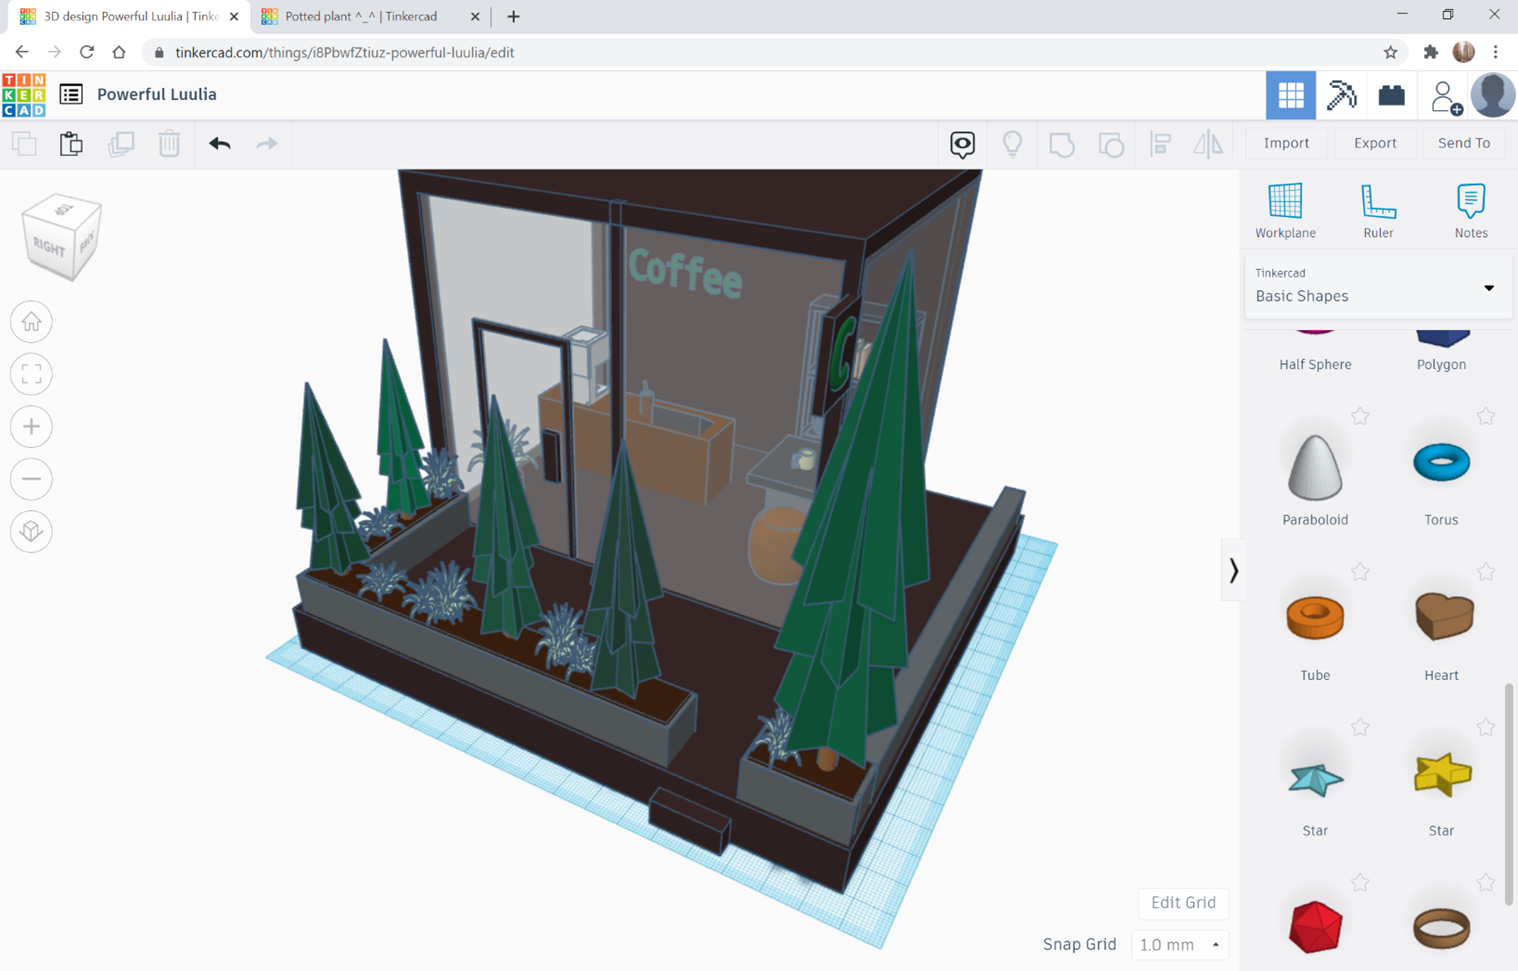Open the Blocks pickaxe mode
The width and height of the screenshot is (1518, 971).
pyautogui.click(x=1341, y=95)
